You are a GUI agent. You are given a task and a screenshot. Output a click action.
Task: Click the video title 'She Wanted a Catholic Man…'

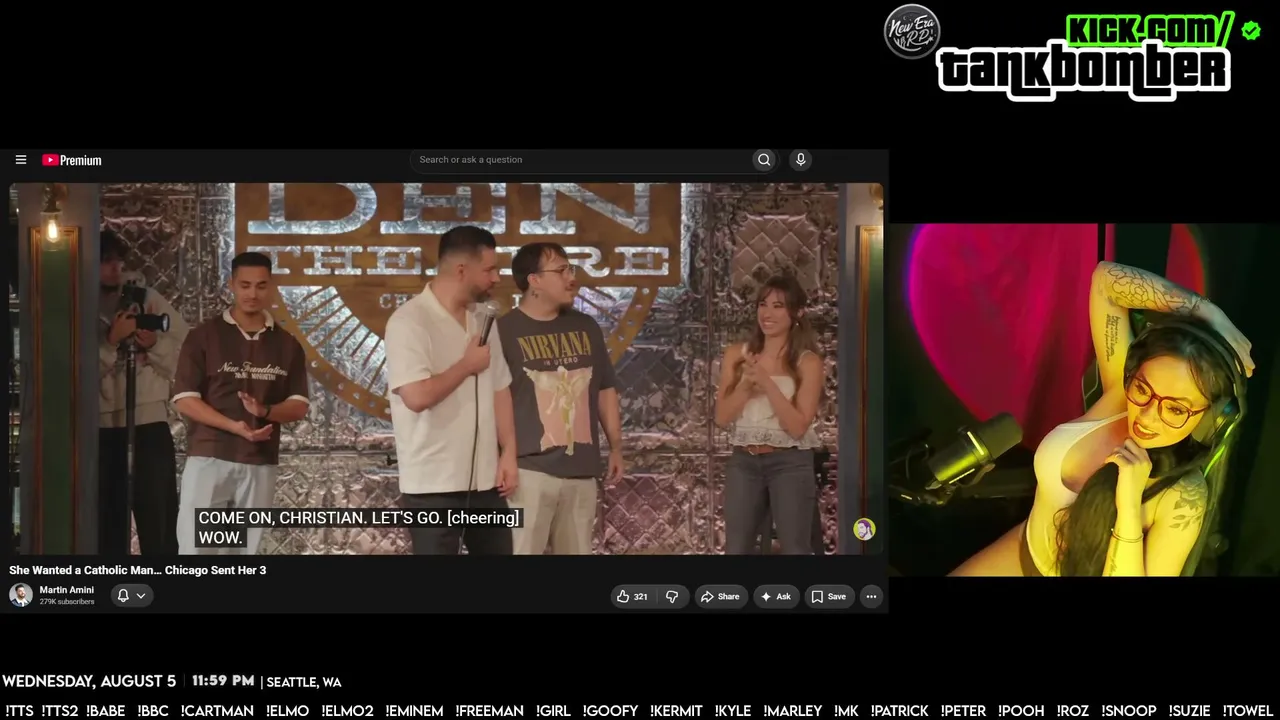(138, 570)
